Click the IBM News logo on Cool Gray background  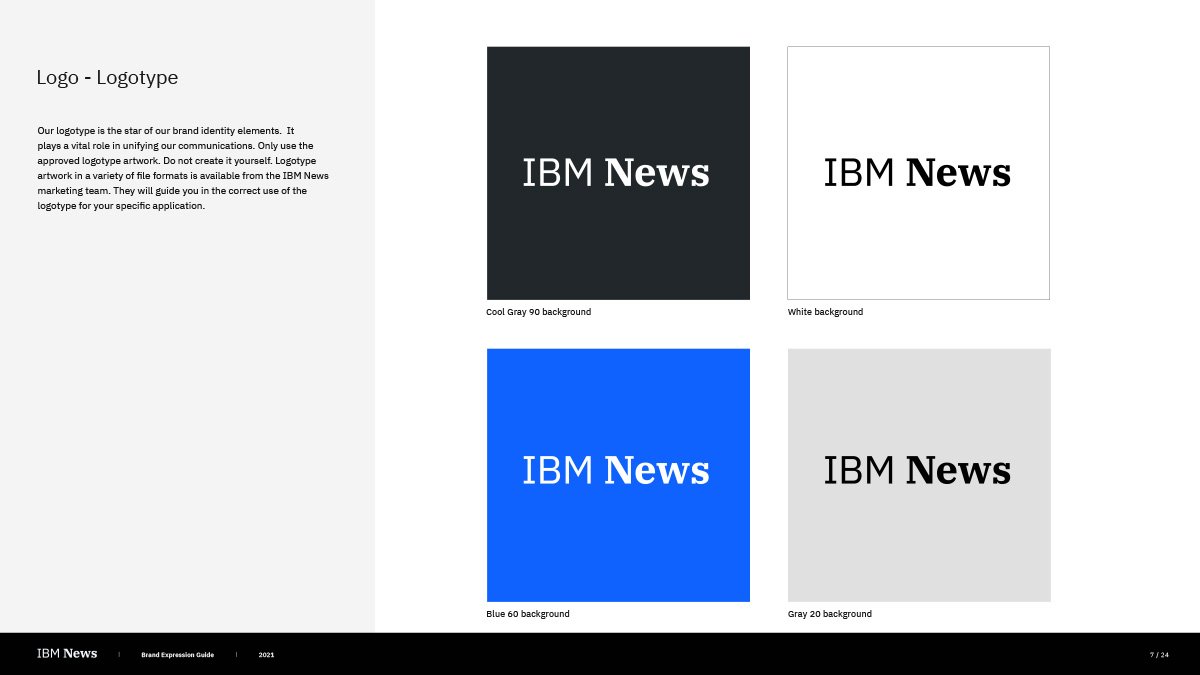click(x=617, y=172)
